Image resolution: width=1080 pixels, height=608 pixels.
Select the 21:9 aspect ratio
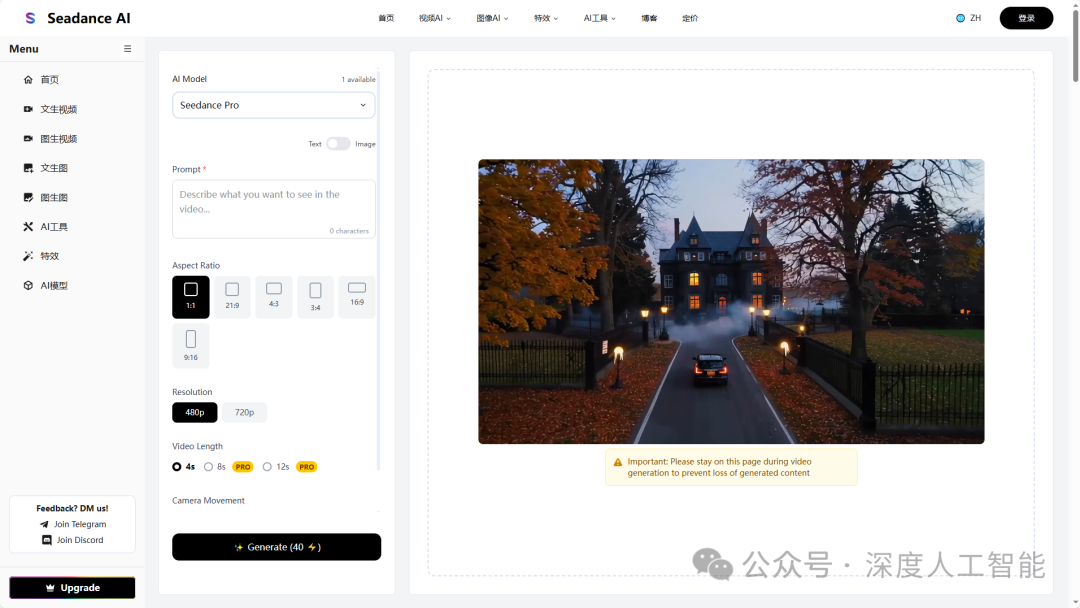point(232,297)
